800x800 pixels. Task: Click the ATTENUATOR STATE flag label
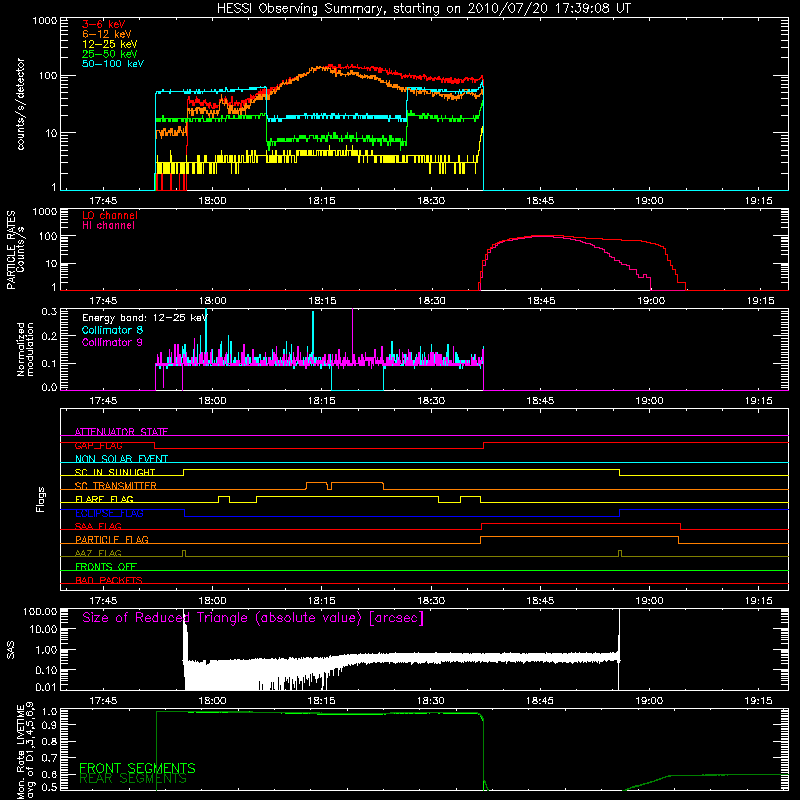(121, 432)
